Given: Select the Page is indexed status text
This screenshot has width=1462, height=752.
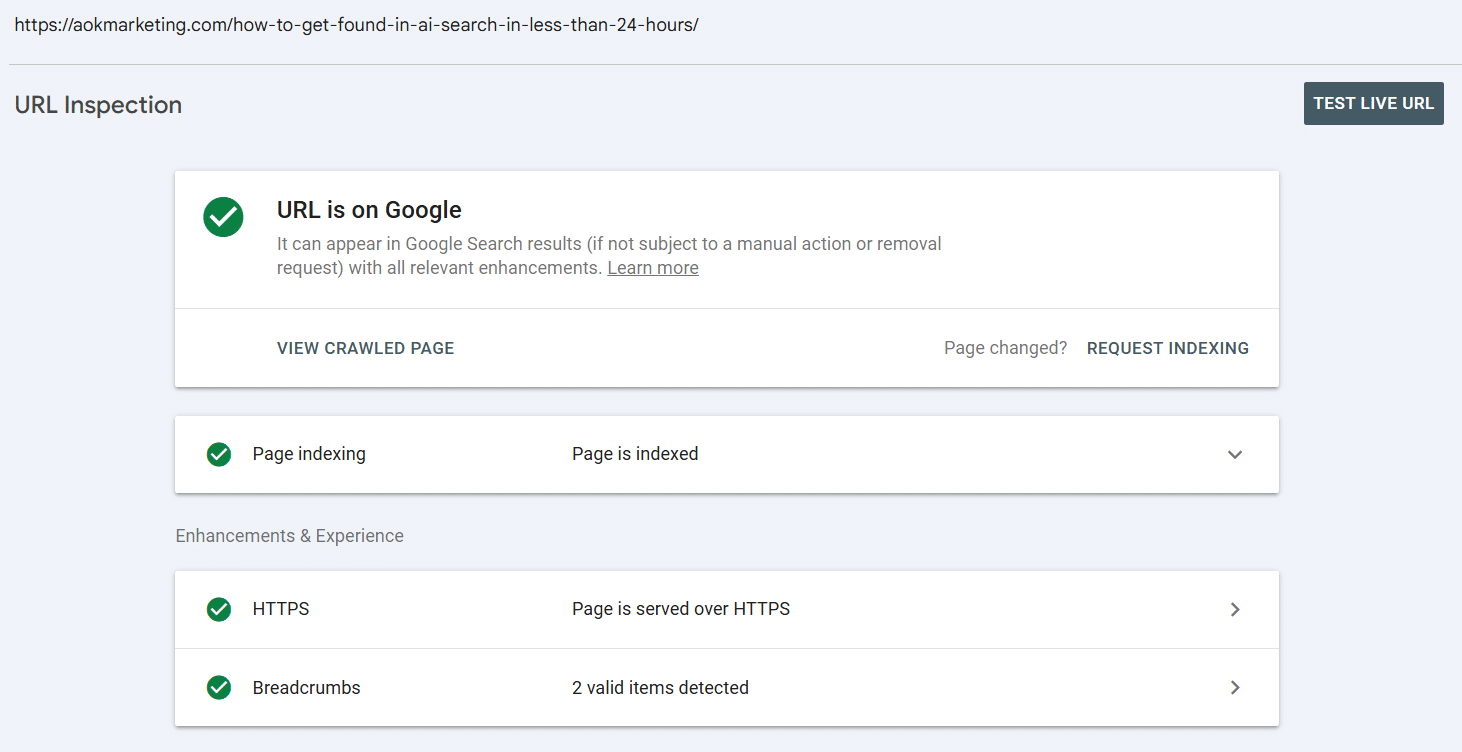Looking at the screenshot, I should pyautogui.click(x=634, y=454).
